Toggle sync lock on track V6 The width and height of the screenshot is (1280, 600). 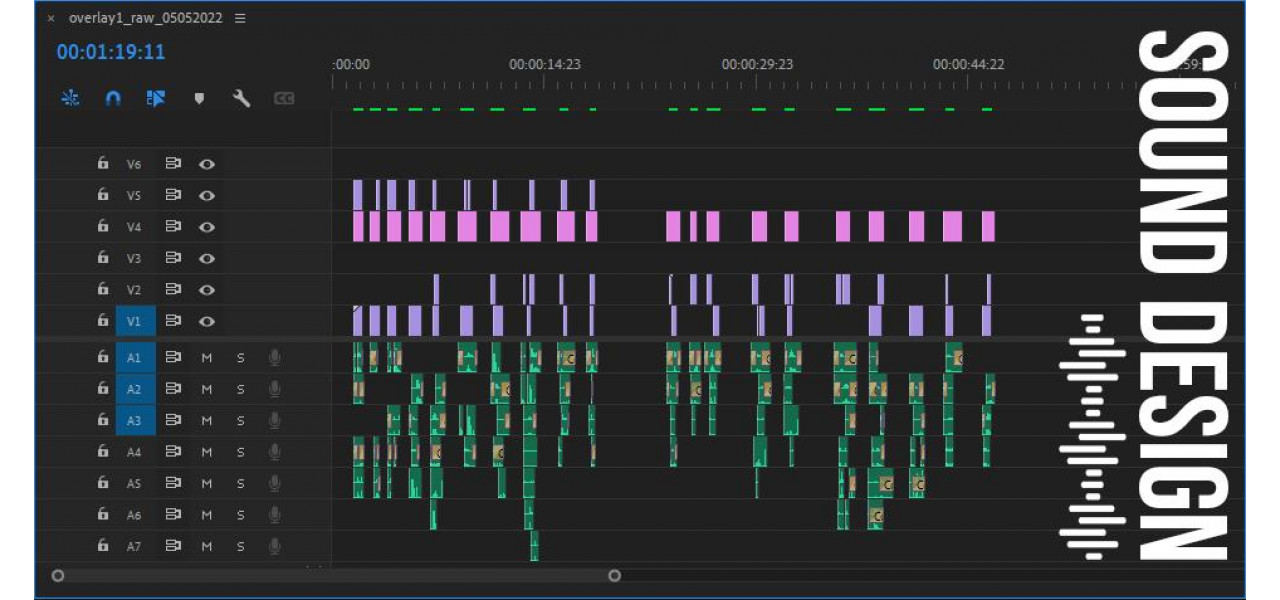tap(173, 163)
